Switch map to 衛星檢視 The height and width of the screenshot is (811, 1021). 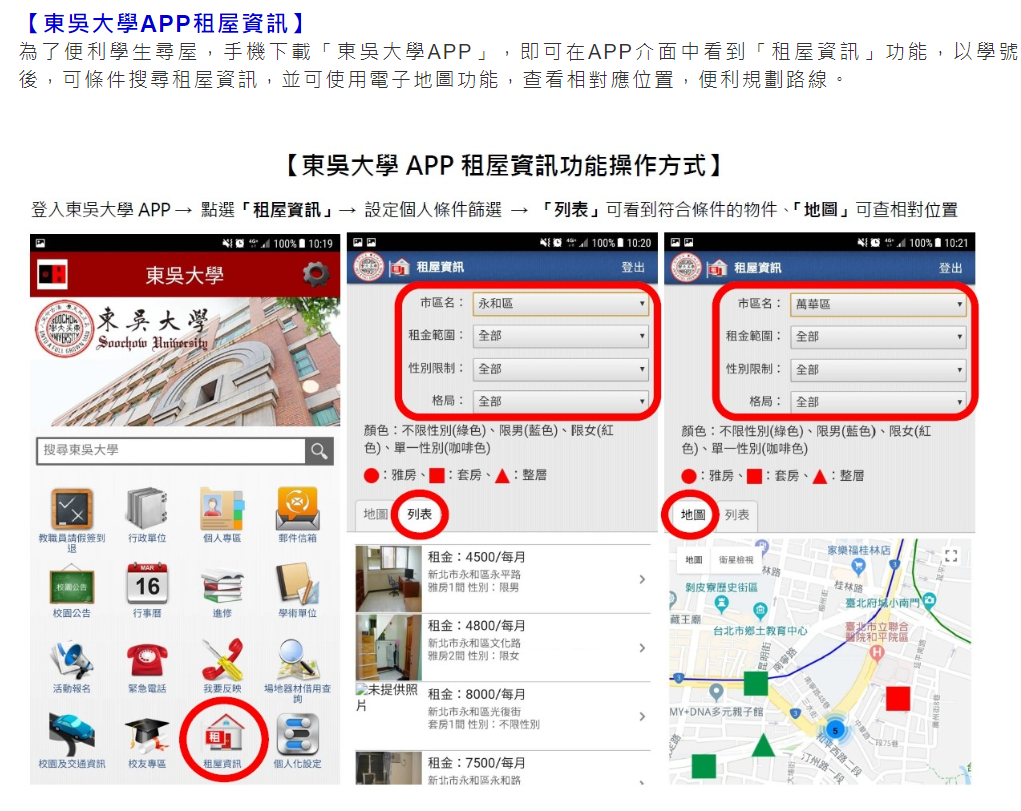736,560
